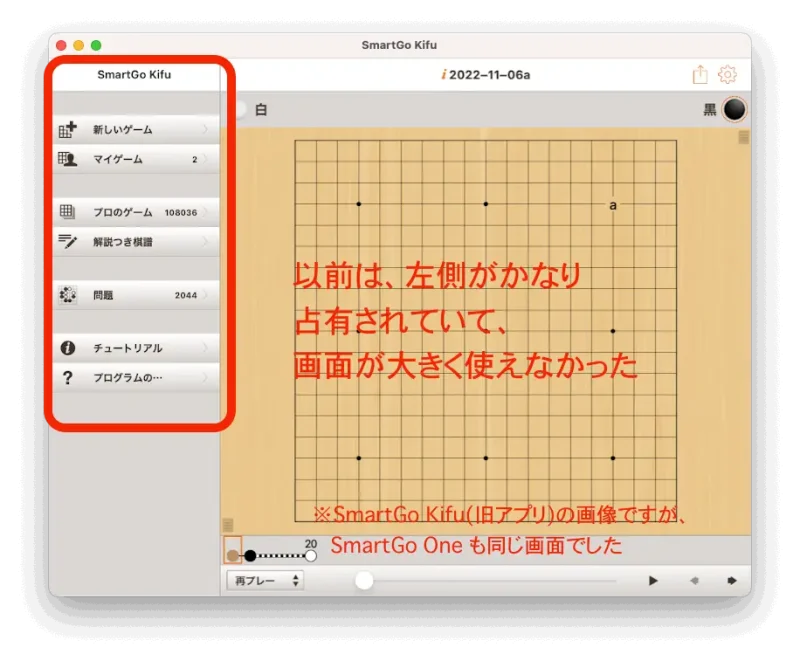Image resolution: width=800 pixels, height=661 pixels.
Task: Click the マイゲーム count 2
Action: [194, 160]
